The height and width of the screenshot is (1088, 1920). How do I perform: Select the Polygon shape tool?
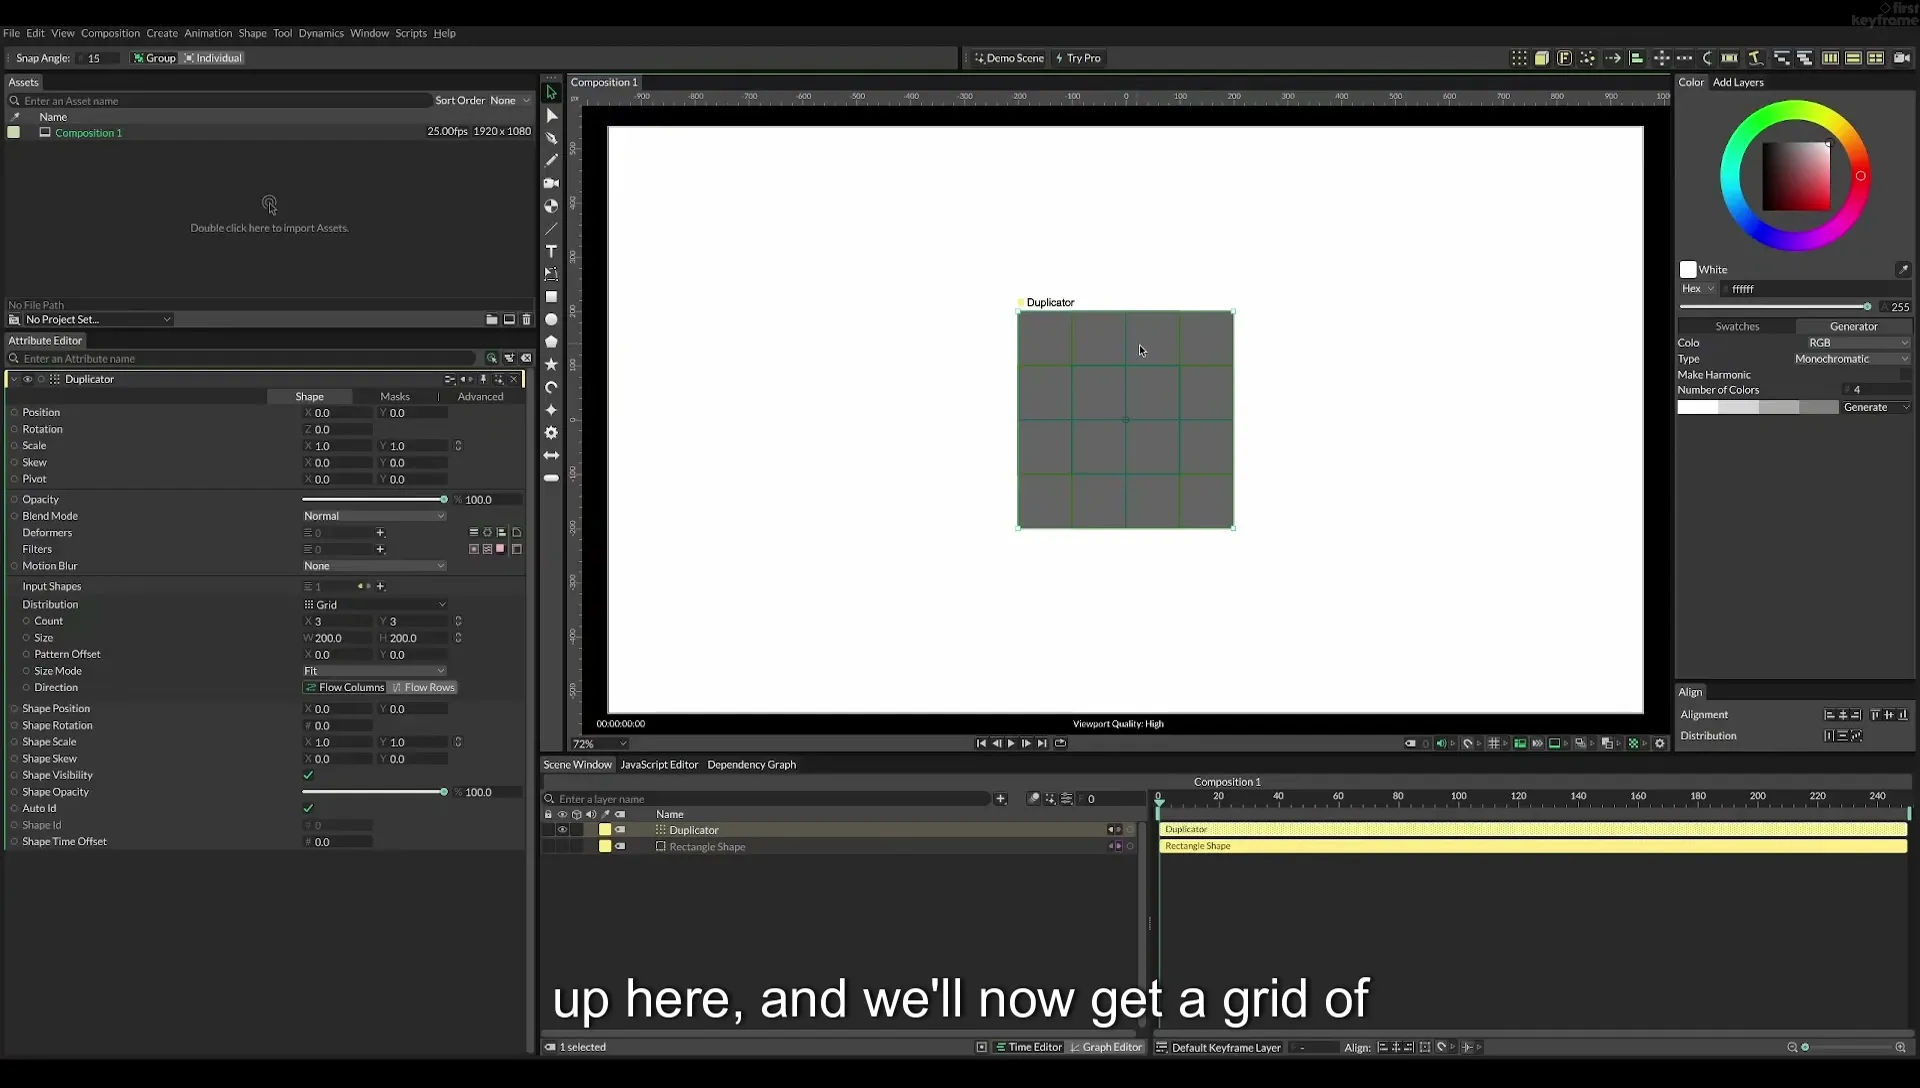click(551, 342)
